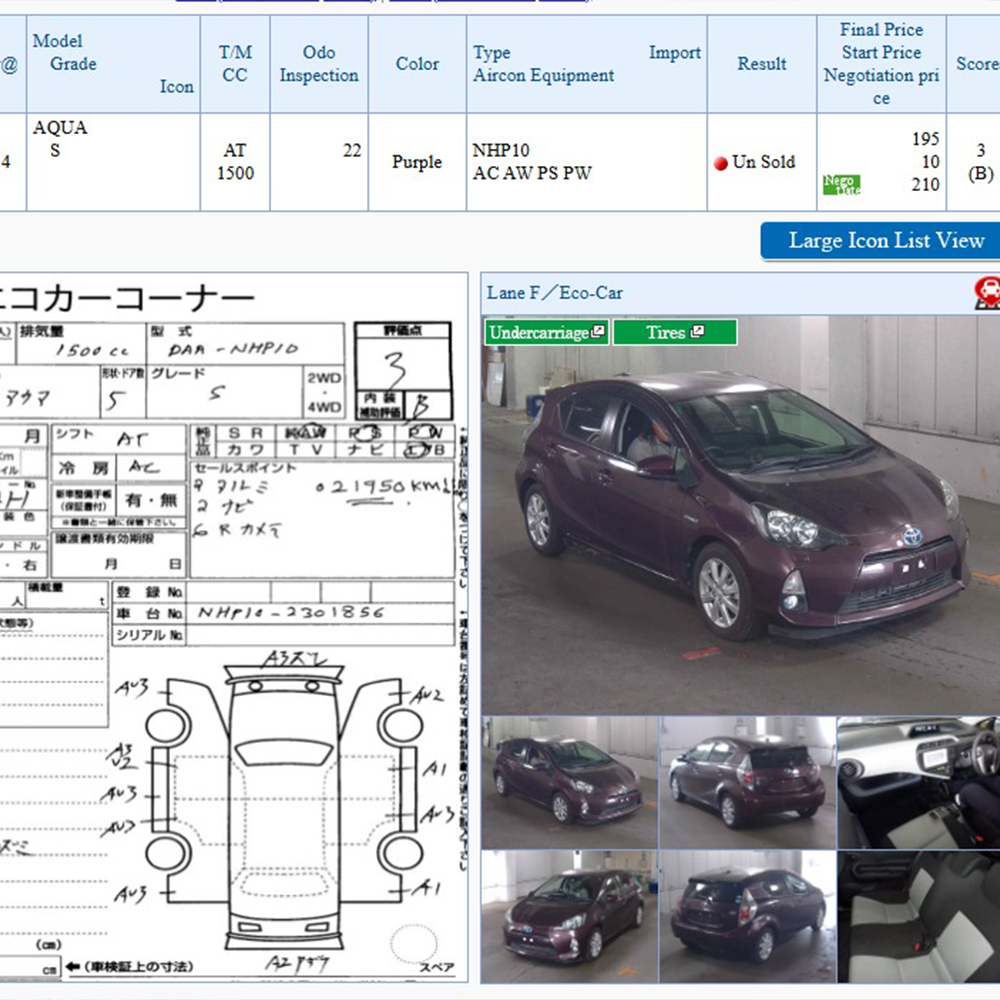Open bottom-middle thumbnail of rear-right view

click(x=747, y=915)
